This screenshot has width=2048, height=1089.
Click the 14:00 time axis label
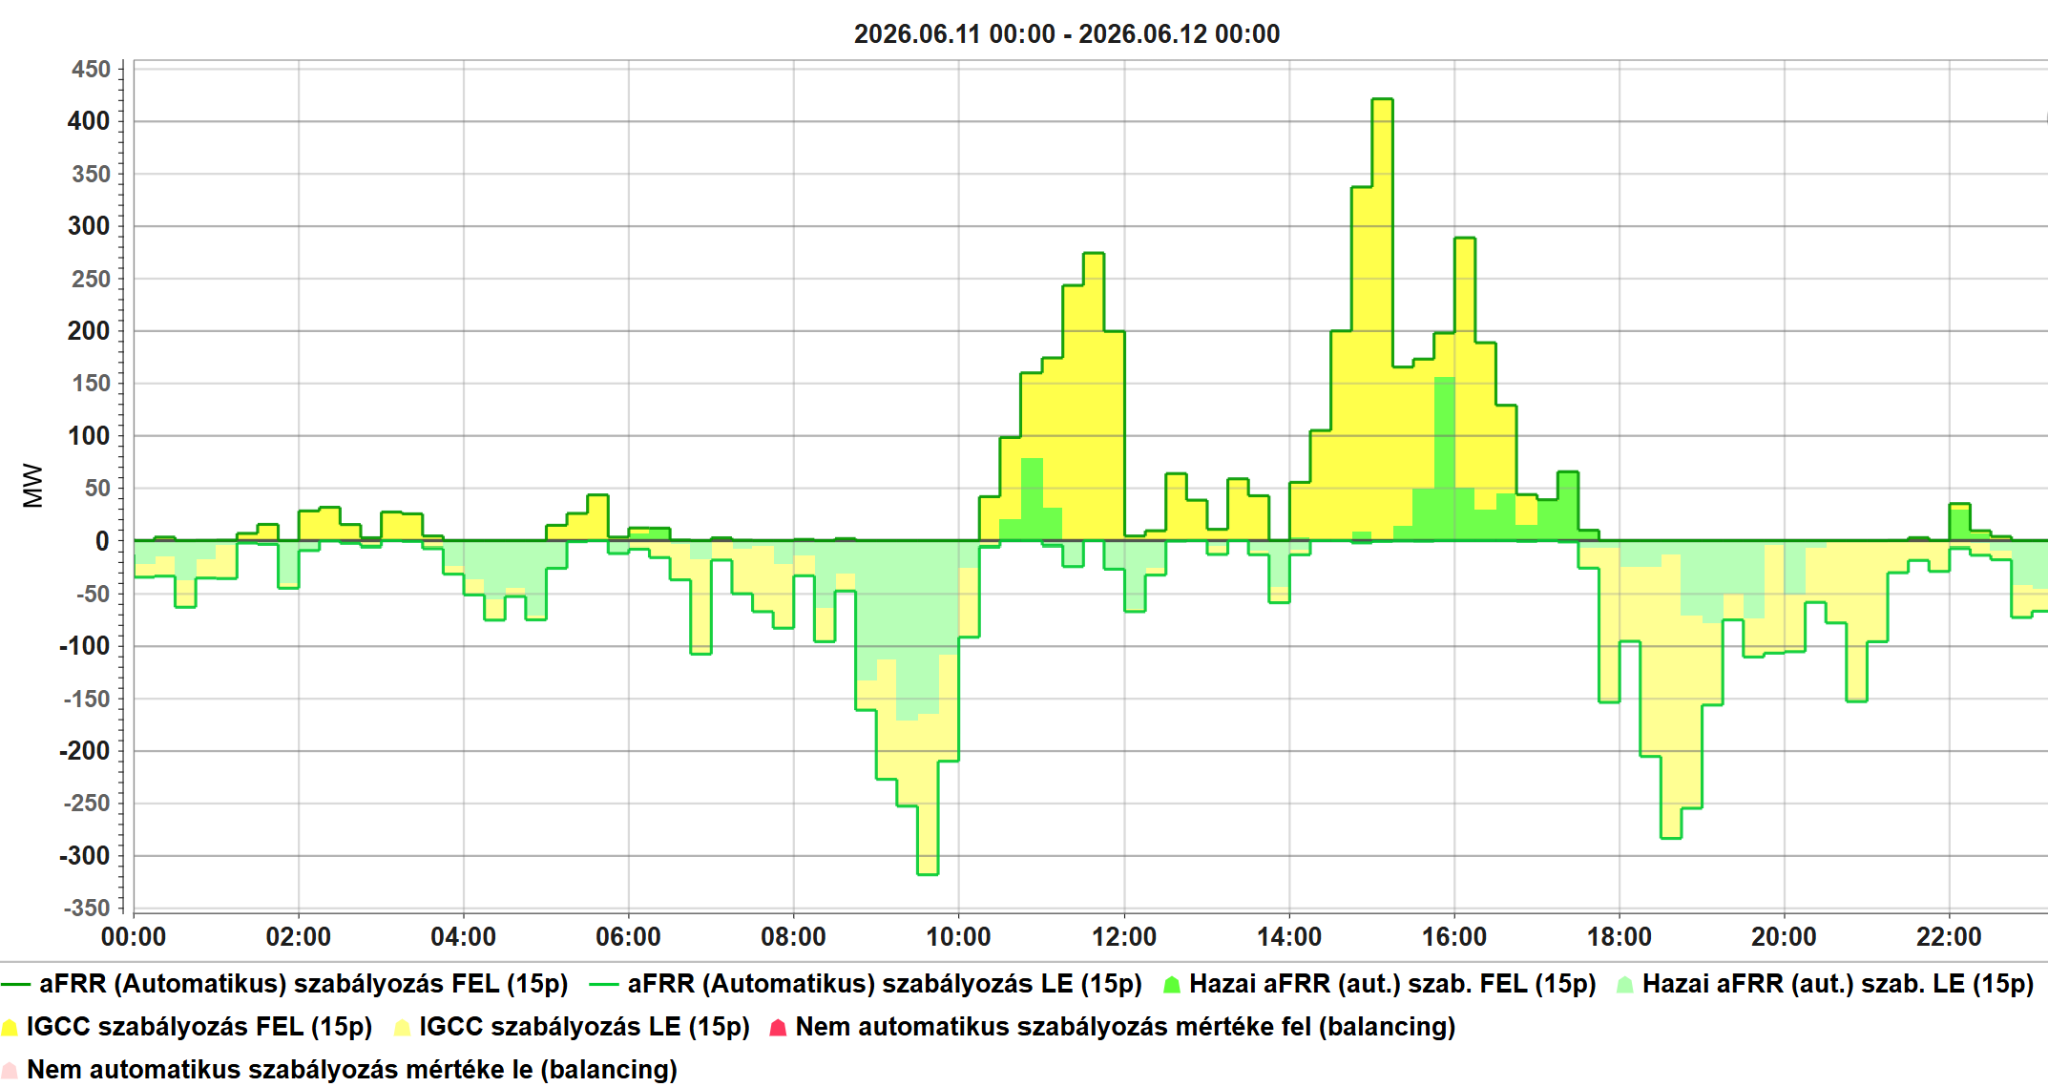point(1289,937)
